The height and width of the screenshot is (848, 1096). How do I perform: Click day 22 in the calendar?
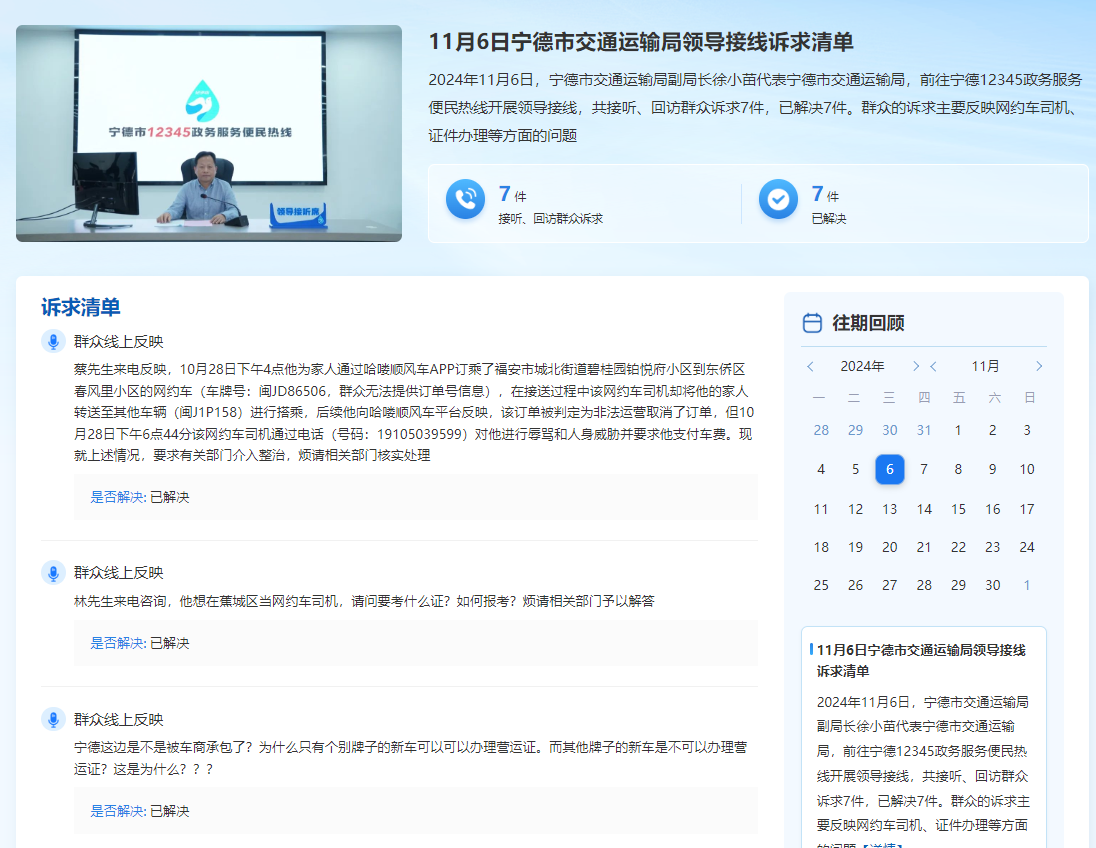tap(958, 547)
